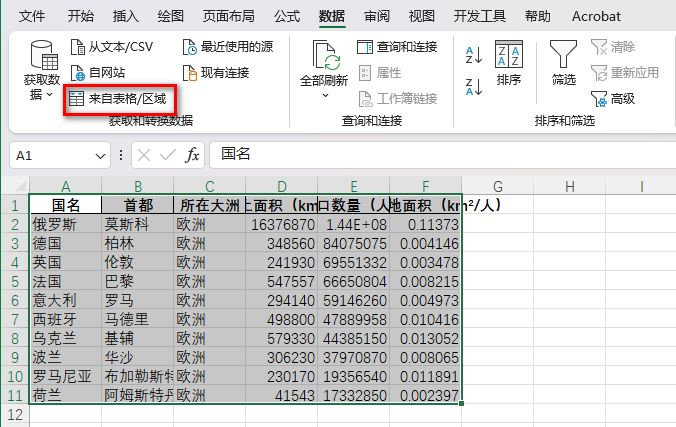Image resolution: width=676 pixels, height=427 pixels.
Task: Click the fx Insert Function icon
Action: point(192,155)
